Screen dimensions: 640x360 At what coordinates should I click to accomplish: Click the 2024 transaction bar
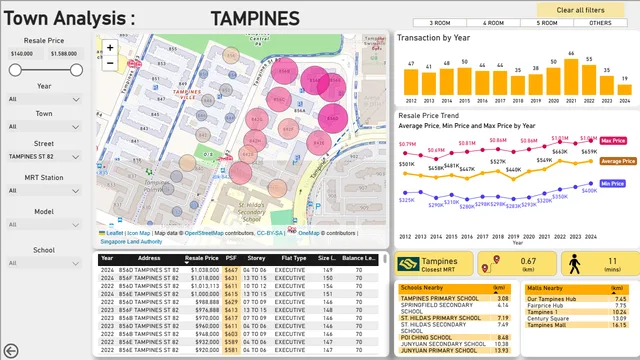pos(624,90)
